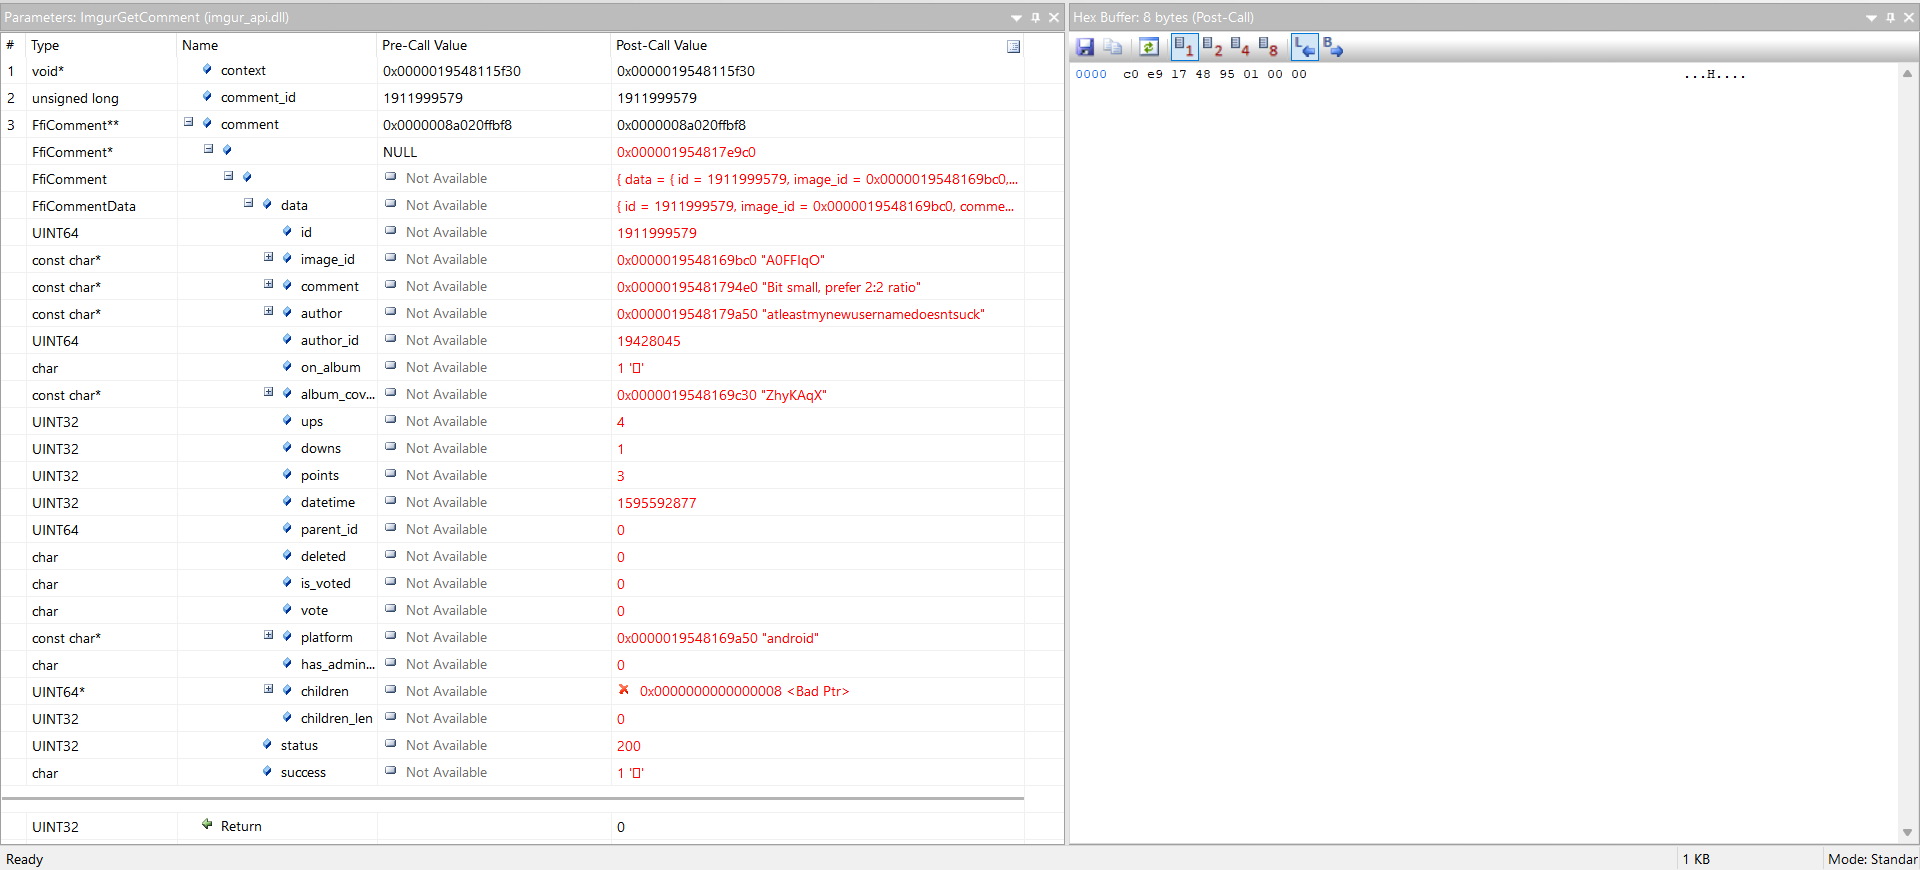Viewport: 1920px width, 870px height.
Task: Collapse the comment FfiComment** node
Action: [x=188, y=122]
